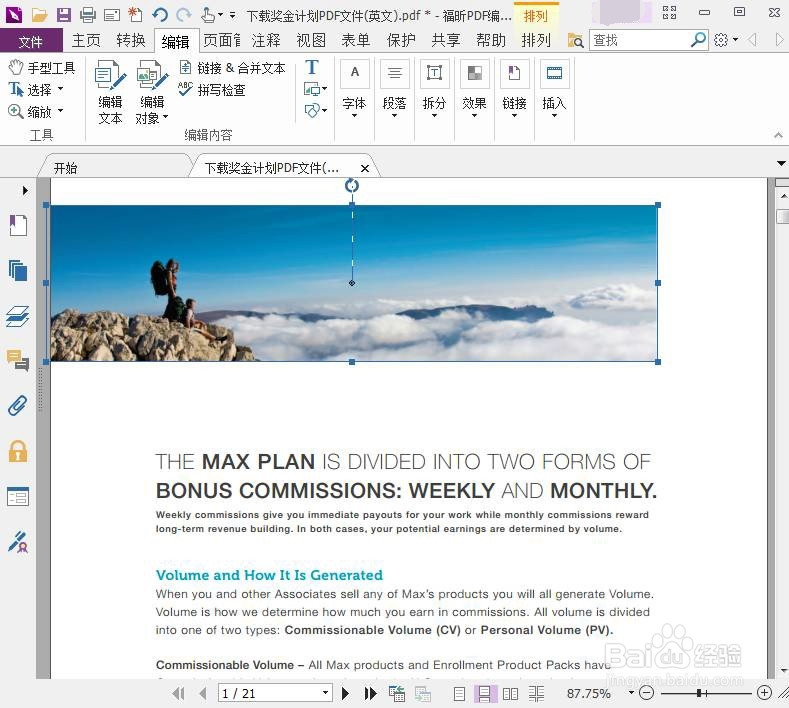Click the Edit Object (编辑对象) tool
The height and width of the screenshot is (708, 789).
pos(152,92)
